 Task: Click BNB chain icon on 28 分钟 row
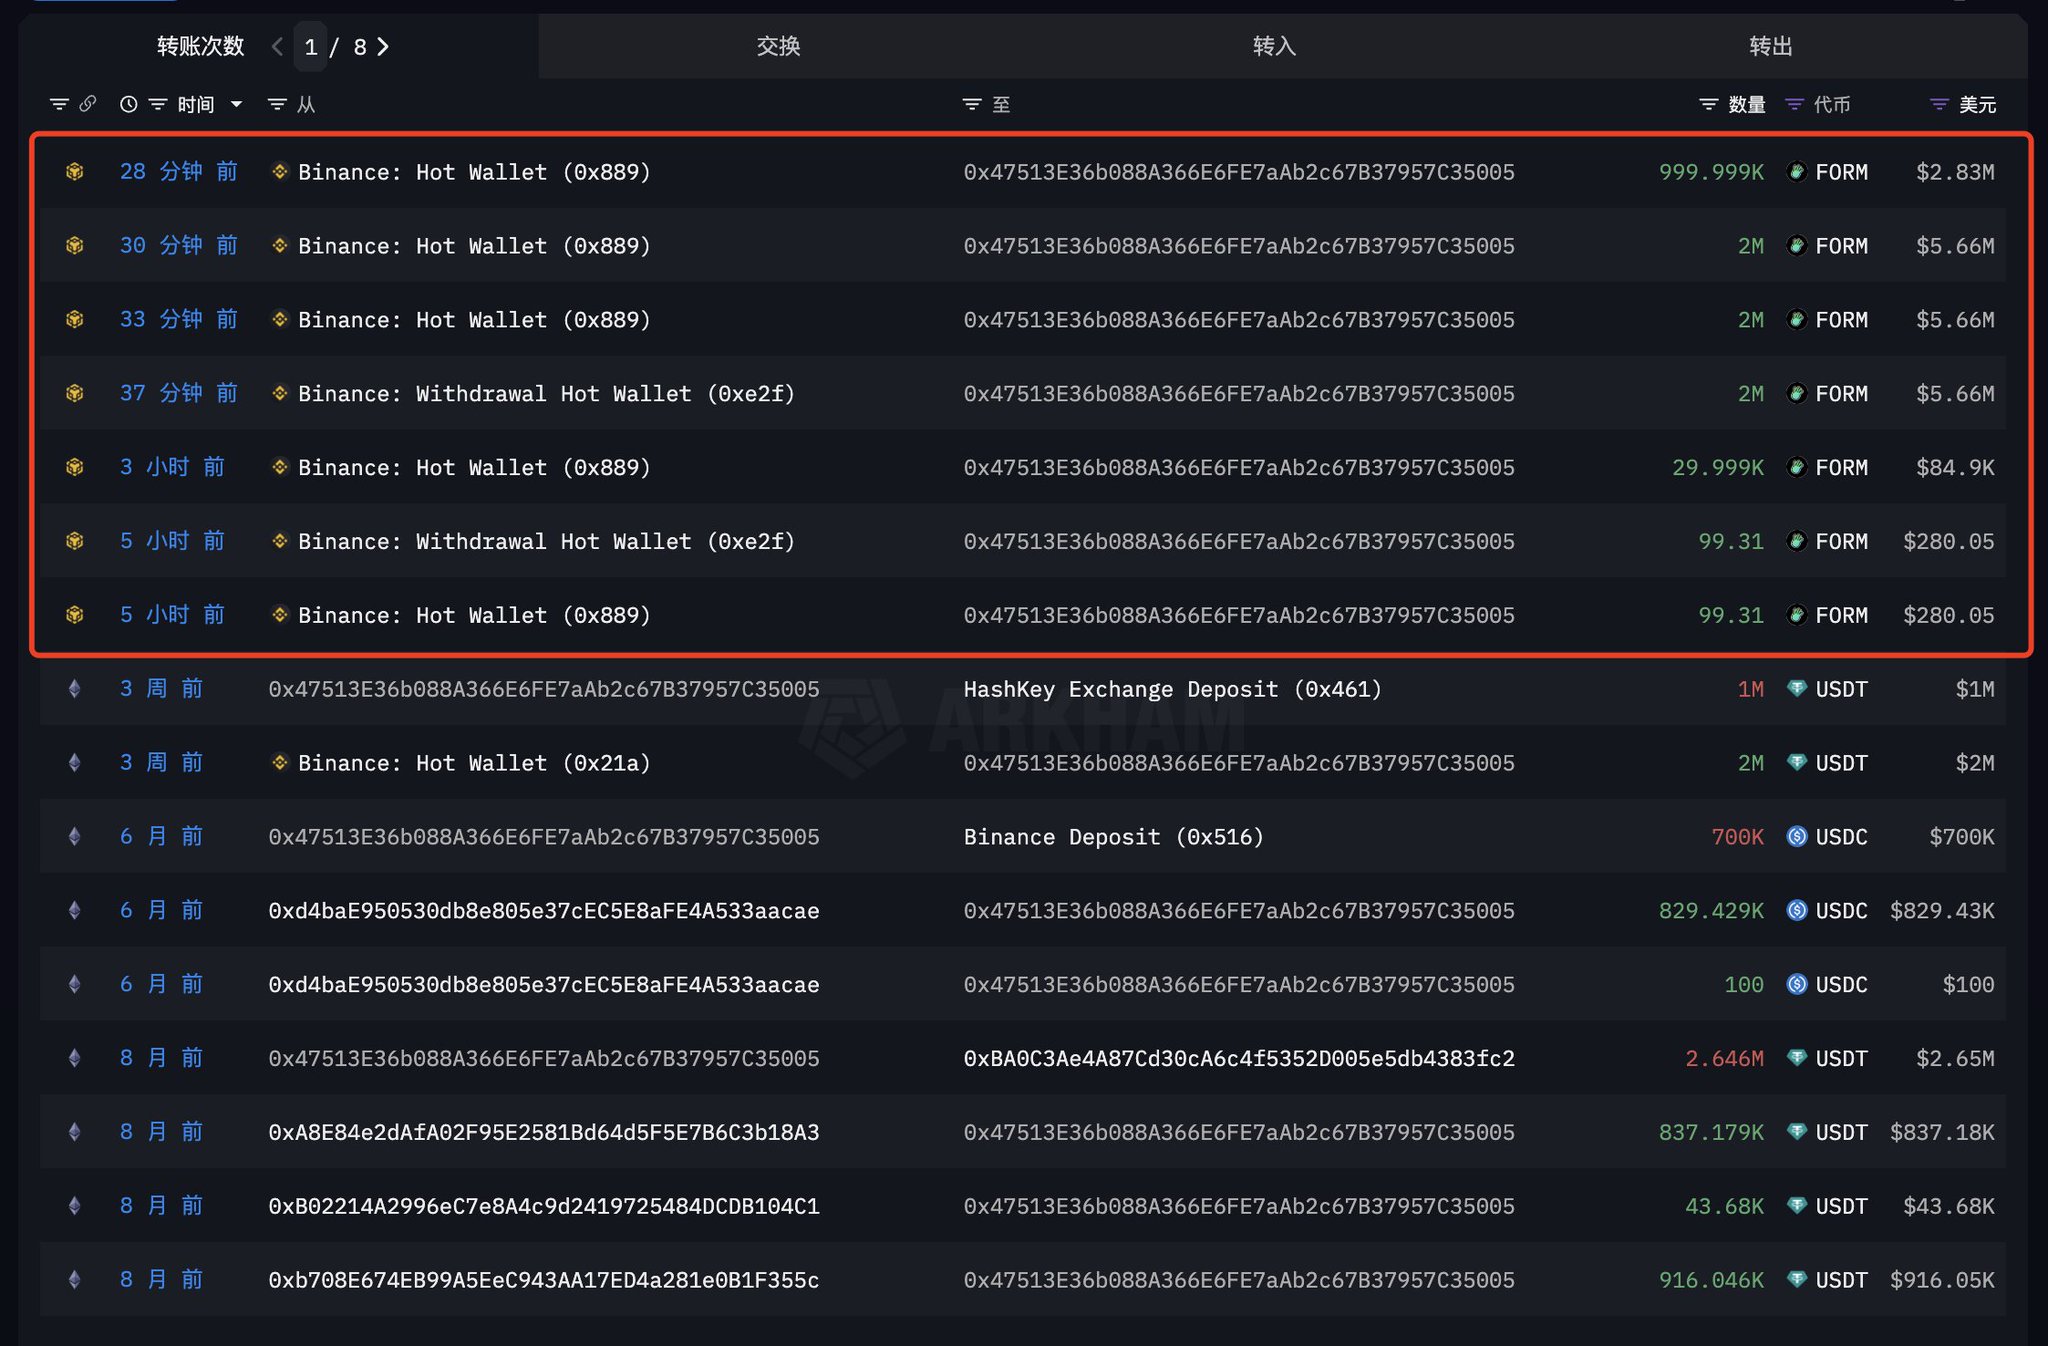[x=74, y=172]
